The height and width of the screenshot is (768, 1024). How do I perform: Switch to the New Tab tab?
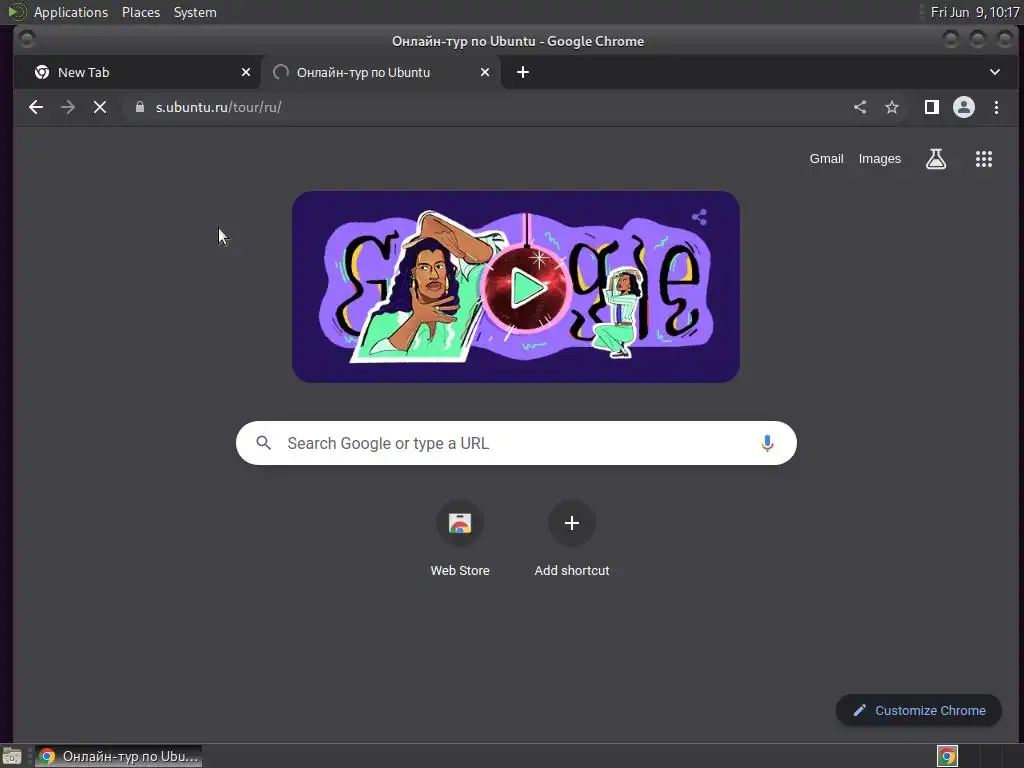tap(137, 72)
